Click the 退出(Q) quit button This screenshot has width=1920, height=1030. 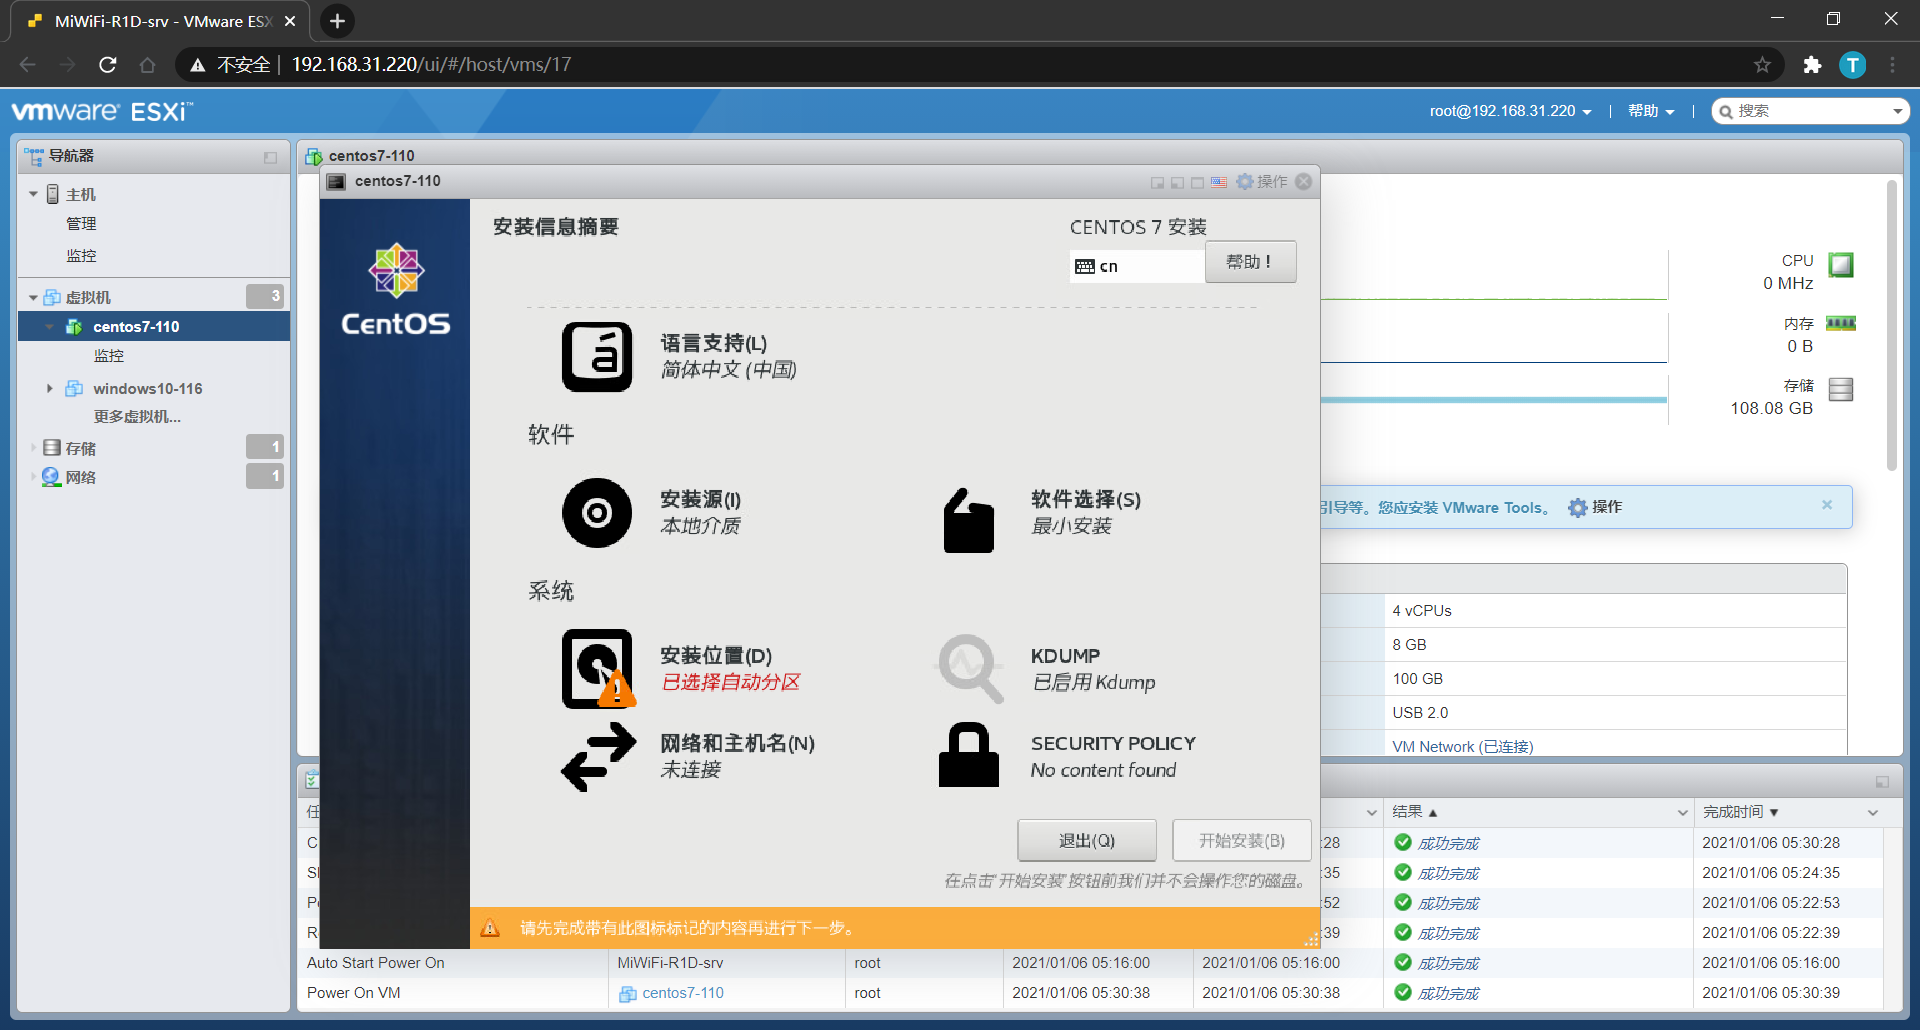1087,840
